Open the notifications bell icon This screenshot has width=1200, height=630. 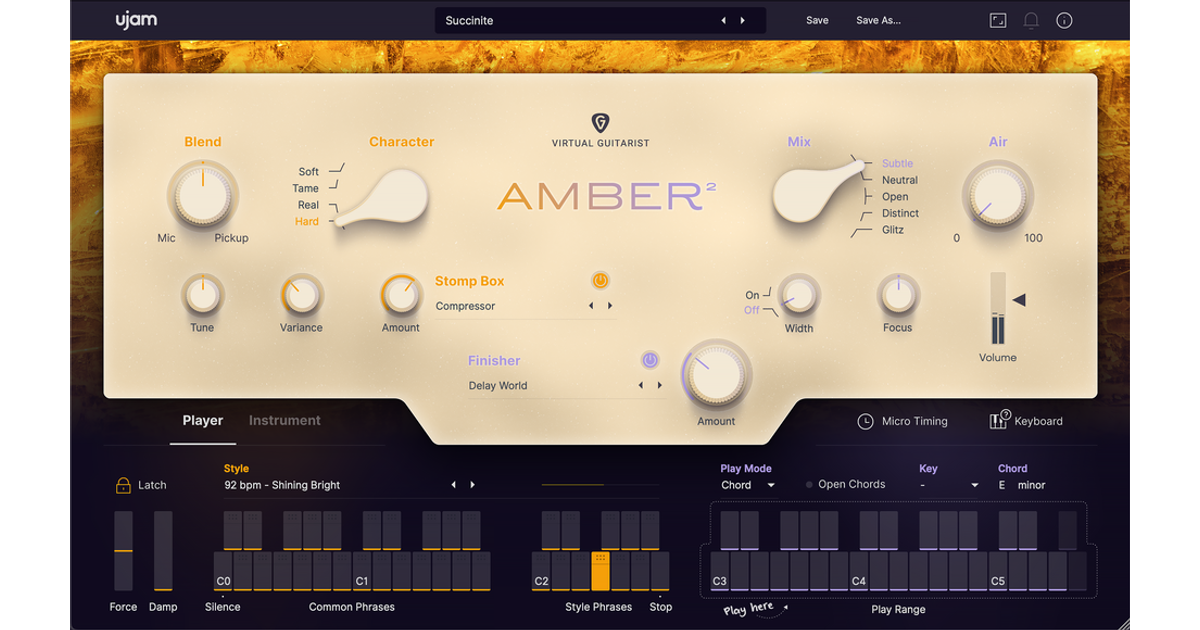[x=1031, y=20]
